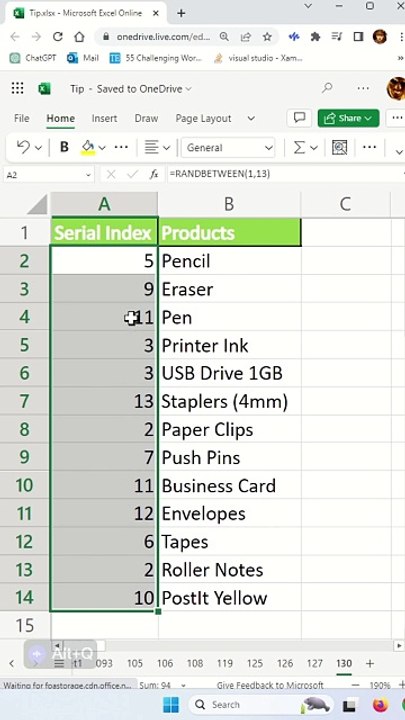Click the Name Box showing A2

48,174
